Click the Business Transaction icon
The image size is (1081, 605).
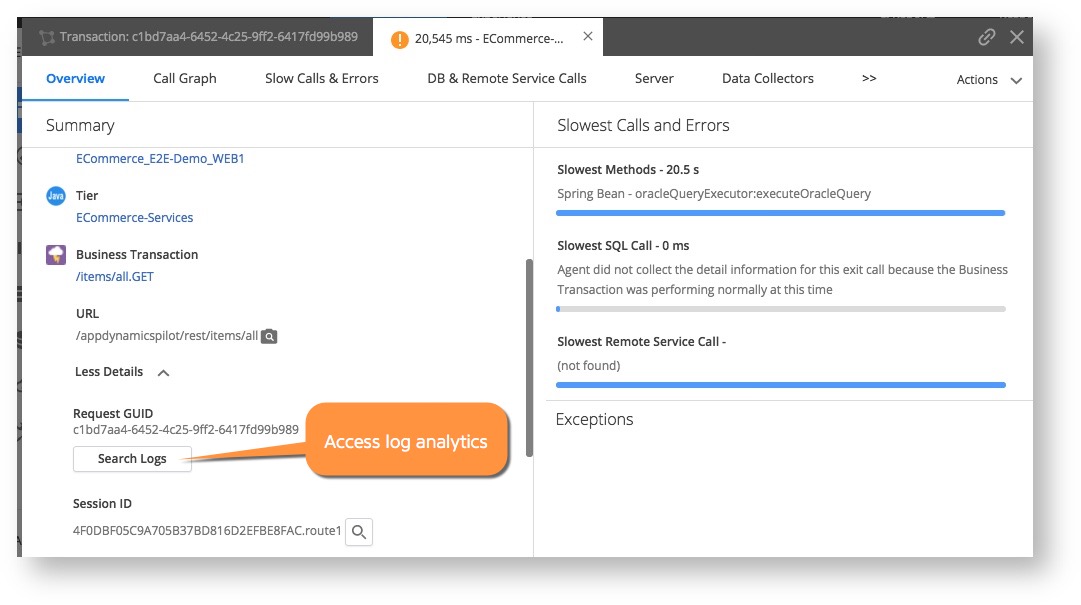[x=56, y=255]
